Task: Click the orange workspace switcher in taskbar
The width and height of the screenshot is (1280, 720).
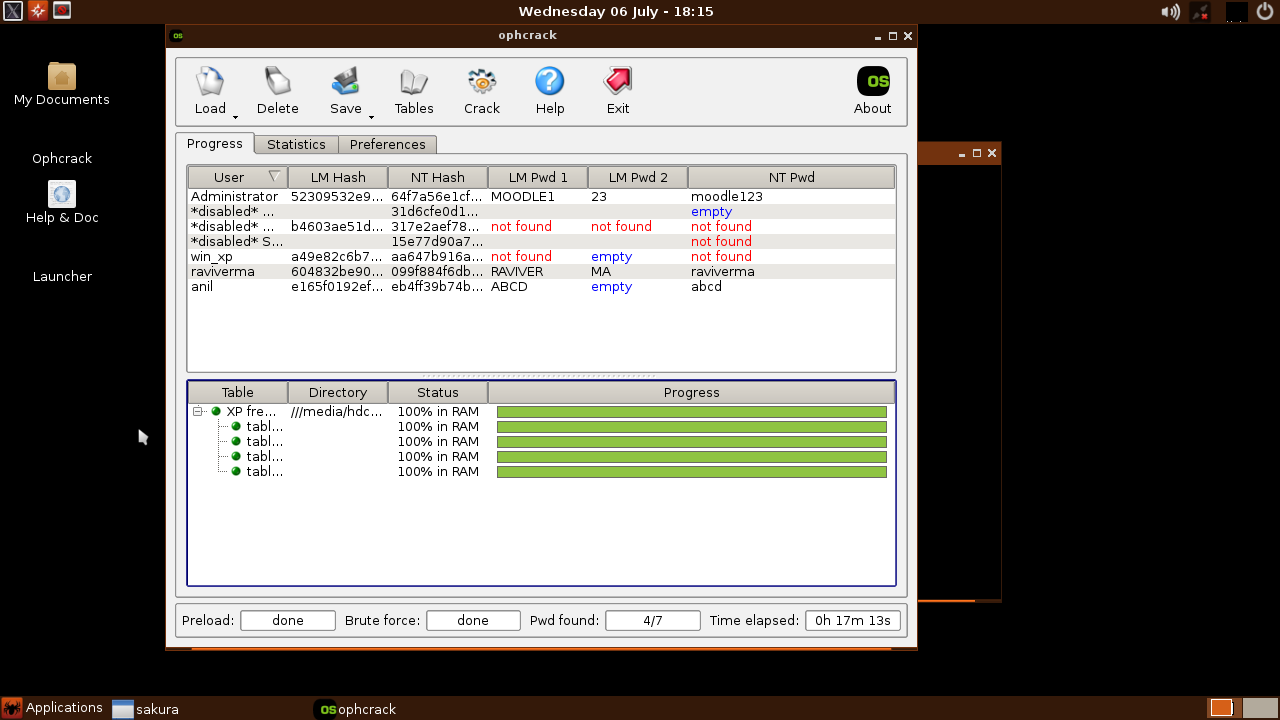Action: pyautogui.click(x=1221, y=708)
